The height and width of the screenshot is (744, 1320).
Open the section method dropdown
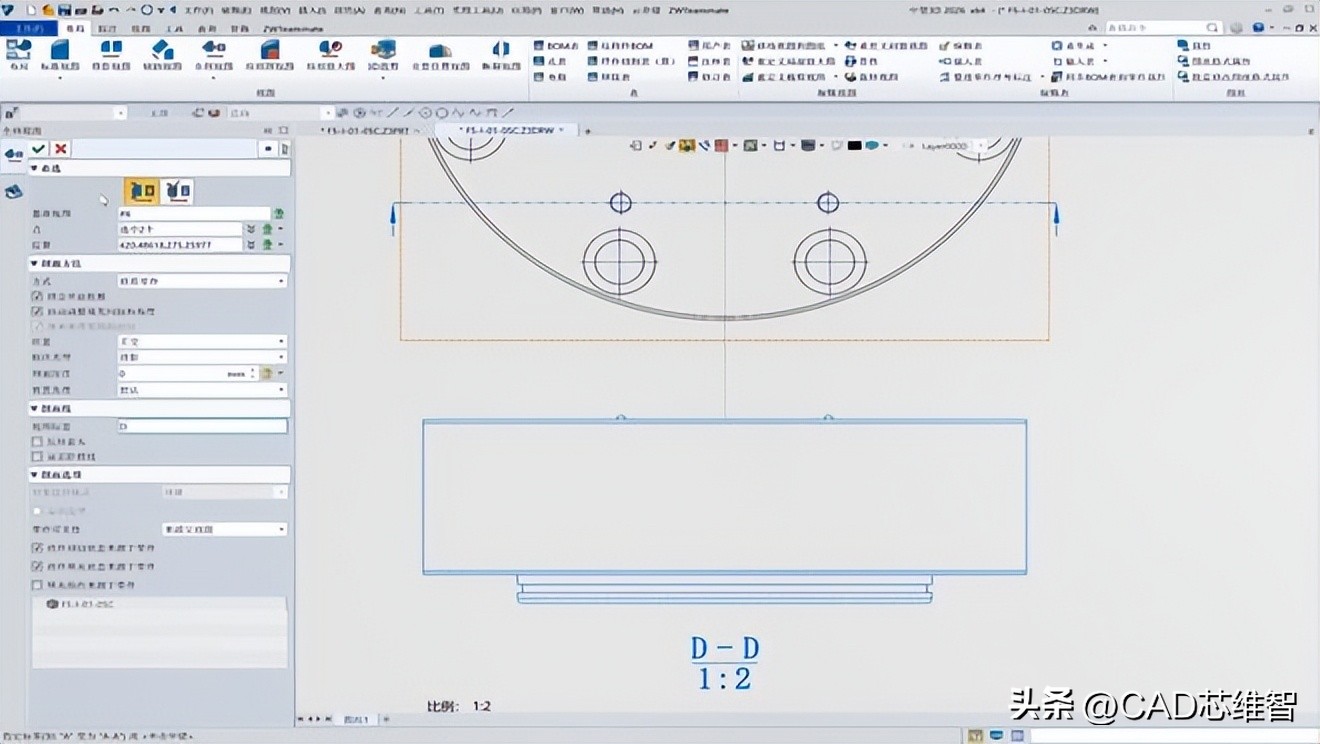pos(202,282)
